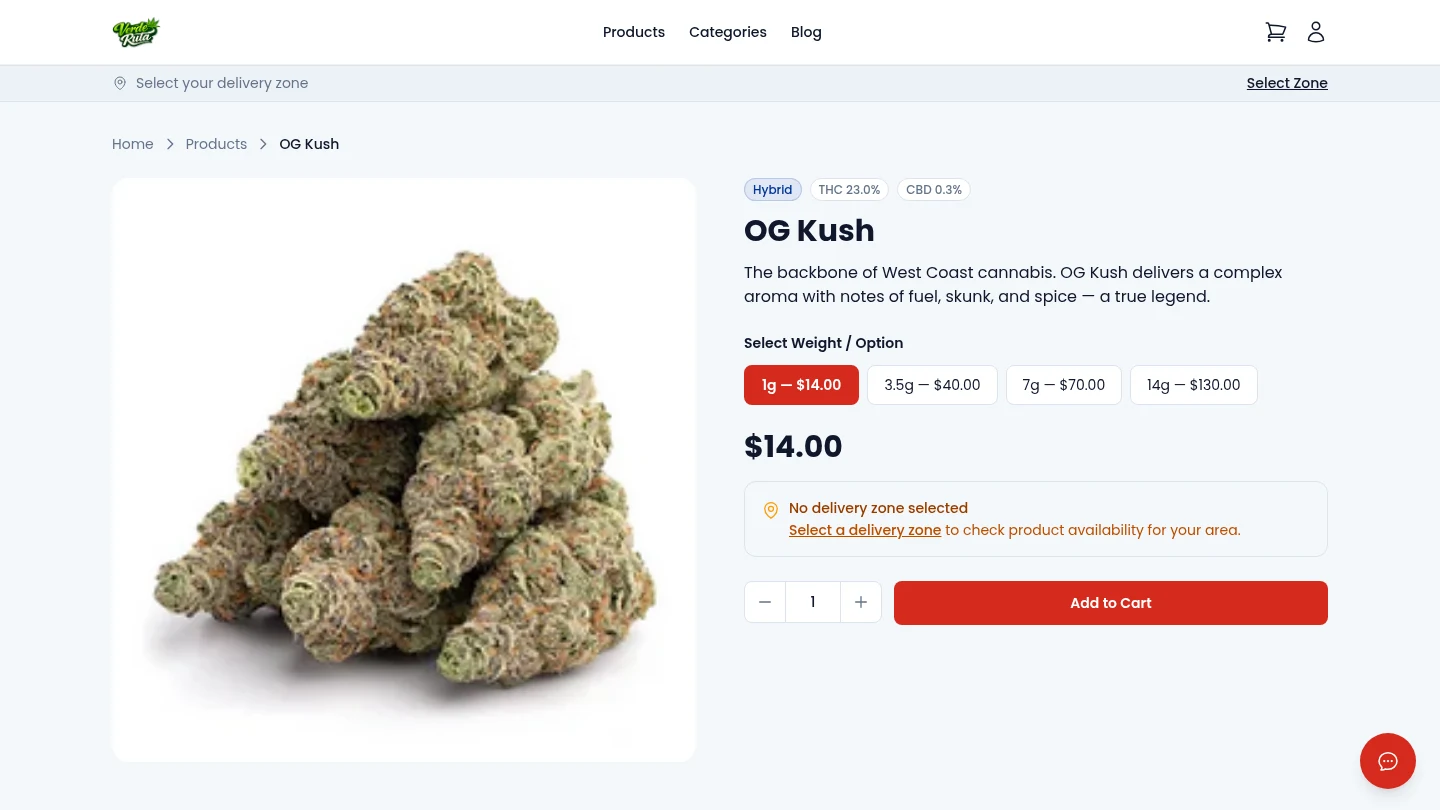The height and width of the screenshot is (810, 1440).
Task: Click the quantity input field
Action: coord(813,602)
